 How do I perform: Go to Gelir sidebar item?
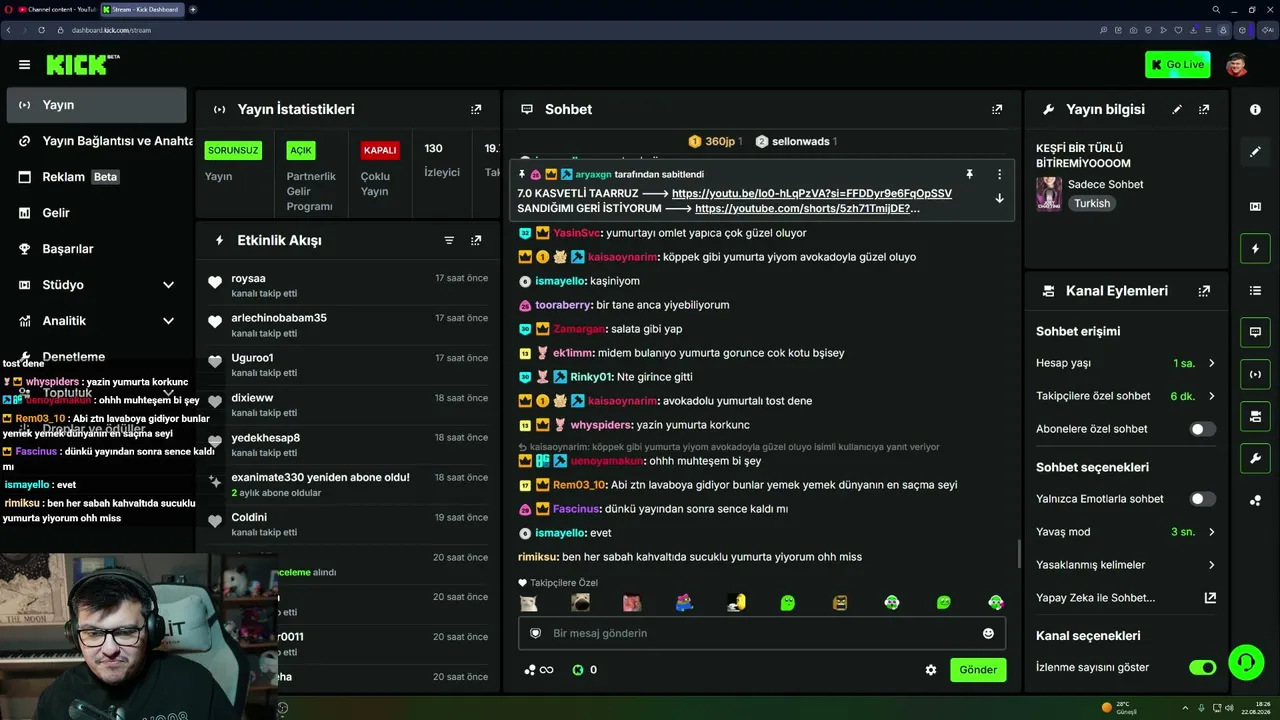click(96, 213)
